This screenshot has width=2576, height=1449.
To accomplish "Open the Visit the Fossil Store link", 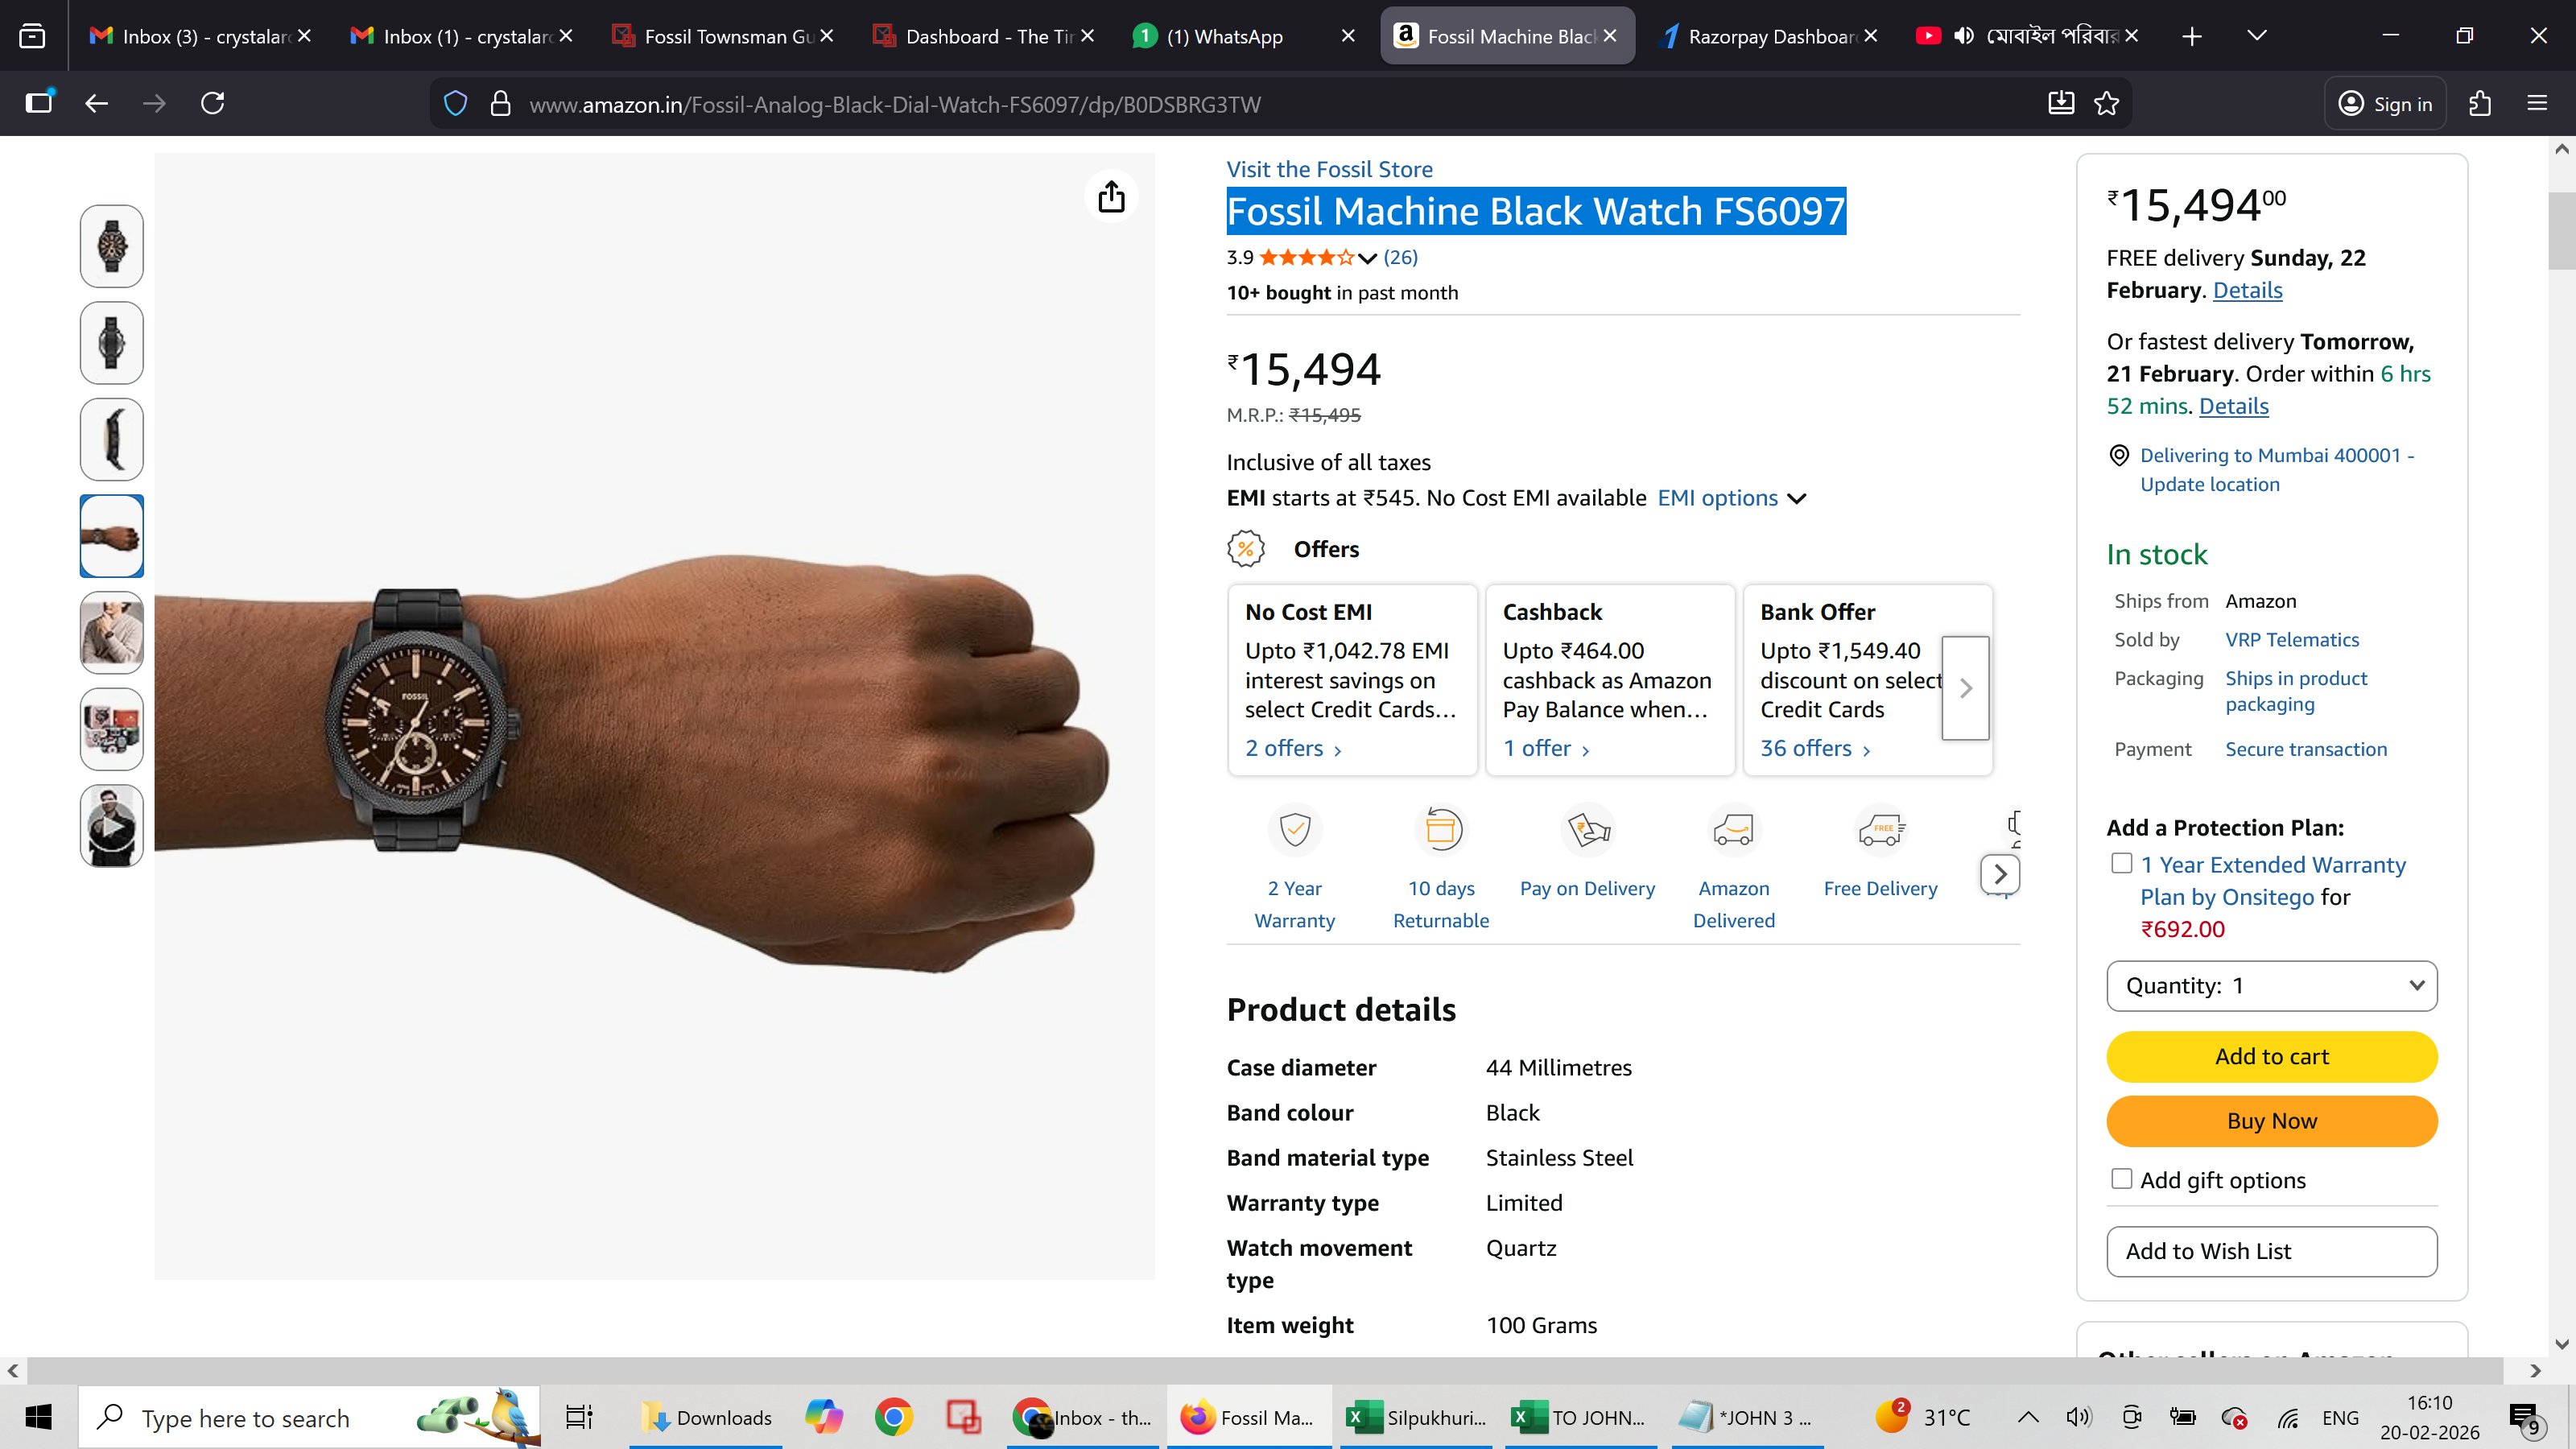I will [1329, 169].
